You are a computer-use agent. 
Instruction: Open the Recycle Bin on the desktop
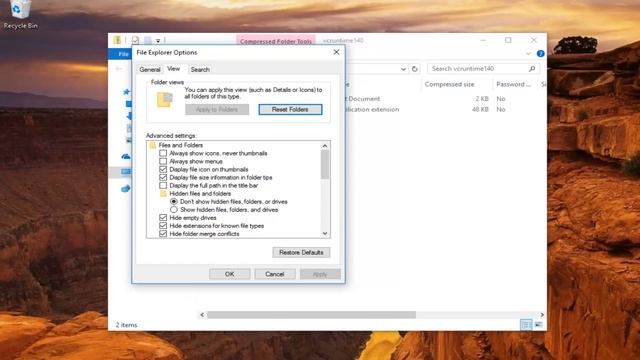pyautogui.click(x=20, y=15)
